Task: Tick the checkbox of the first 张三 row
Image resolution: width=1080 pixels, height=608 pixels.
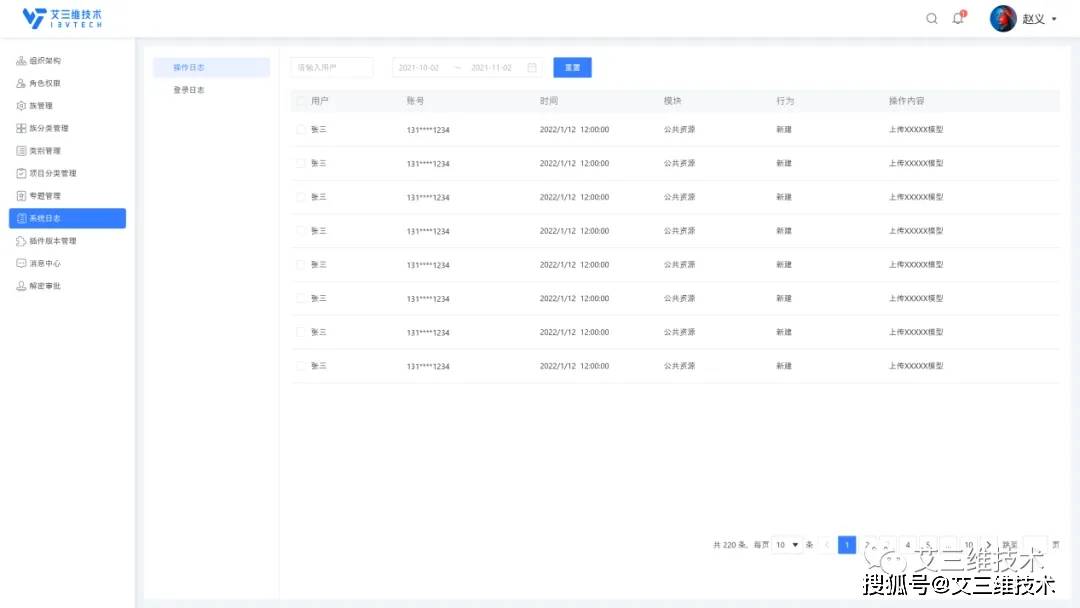Action: 300,129
